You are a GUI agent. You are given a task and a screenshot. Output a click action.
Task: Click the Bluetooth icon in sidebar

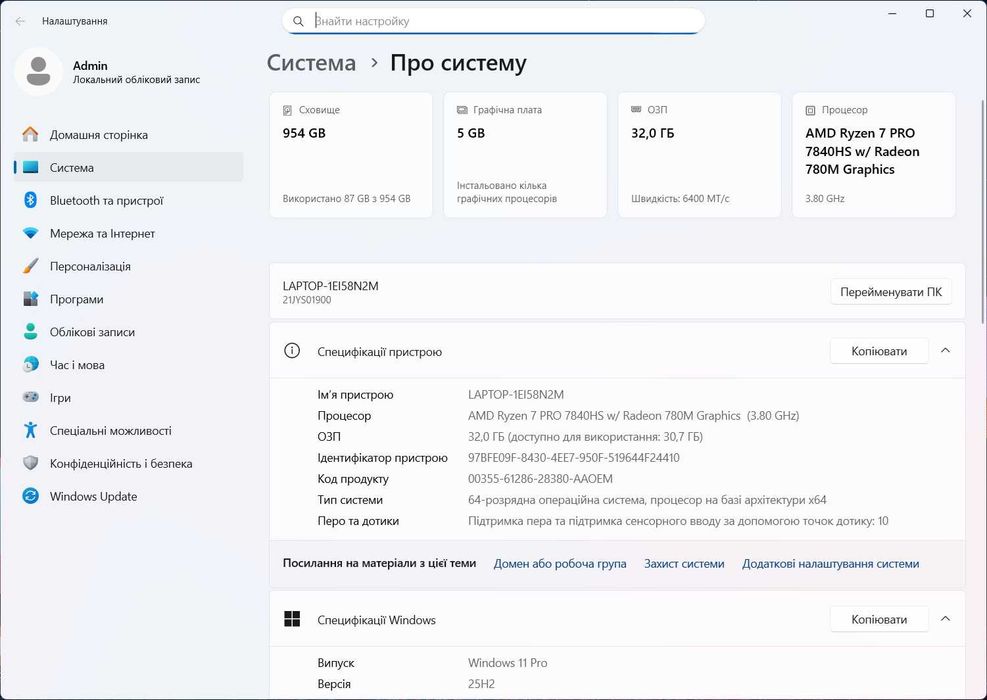pos(30,200)
